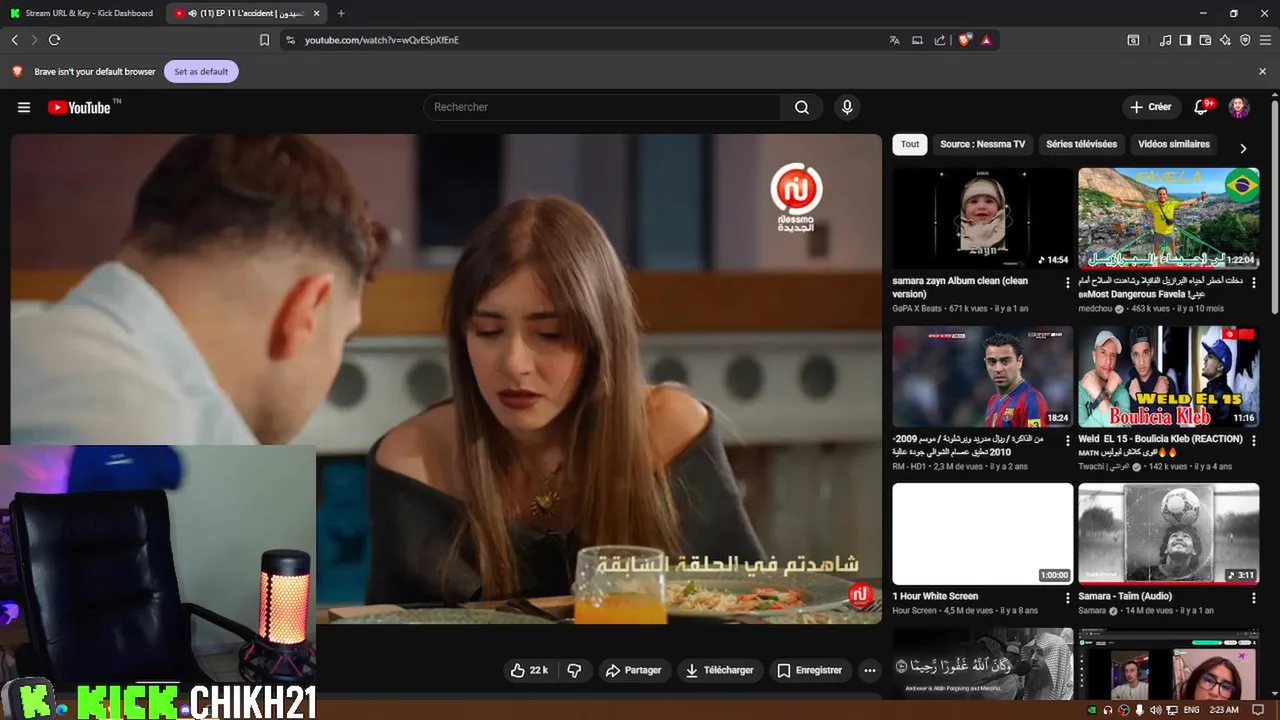Click the cast/install screen icon in address bar
The image size is (1280, 720).
[x=917, y=40]
